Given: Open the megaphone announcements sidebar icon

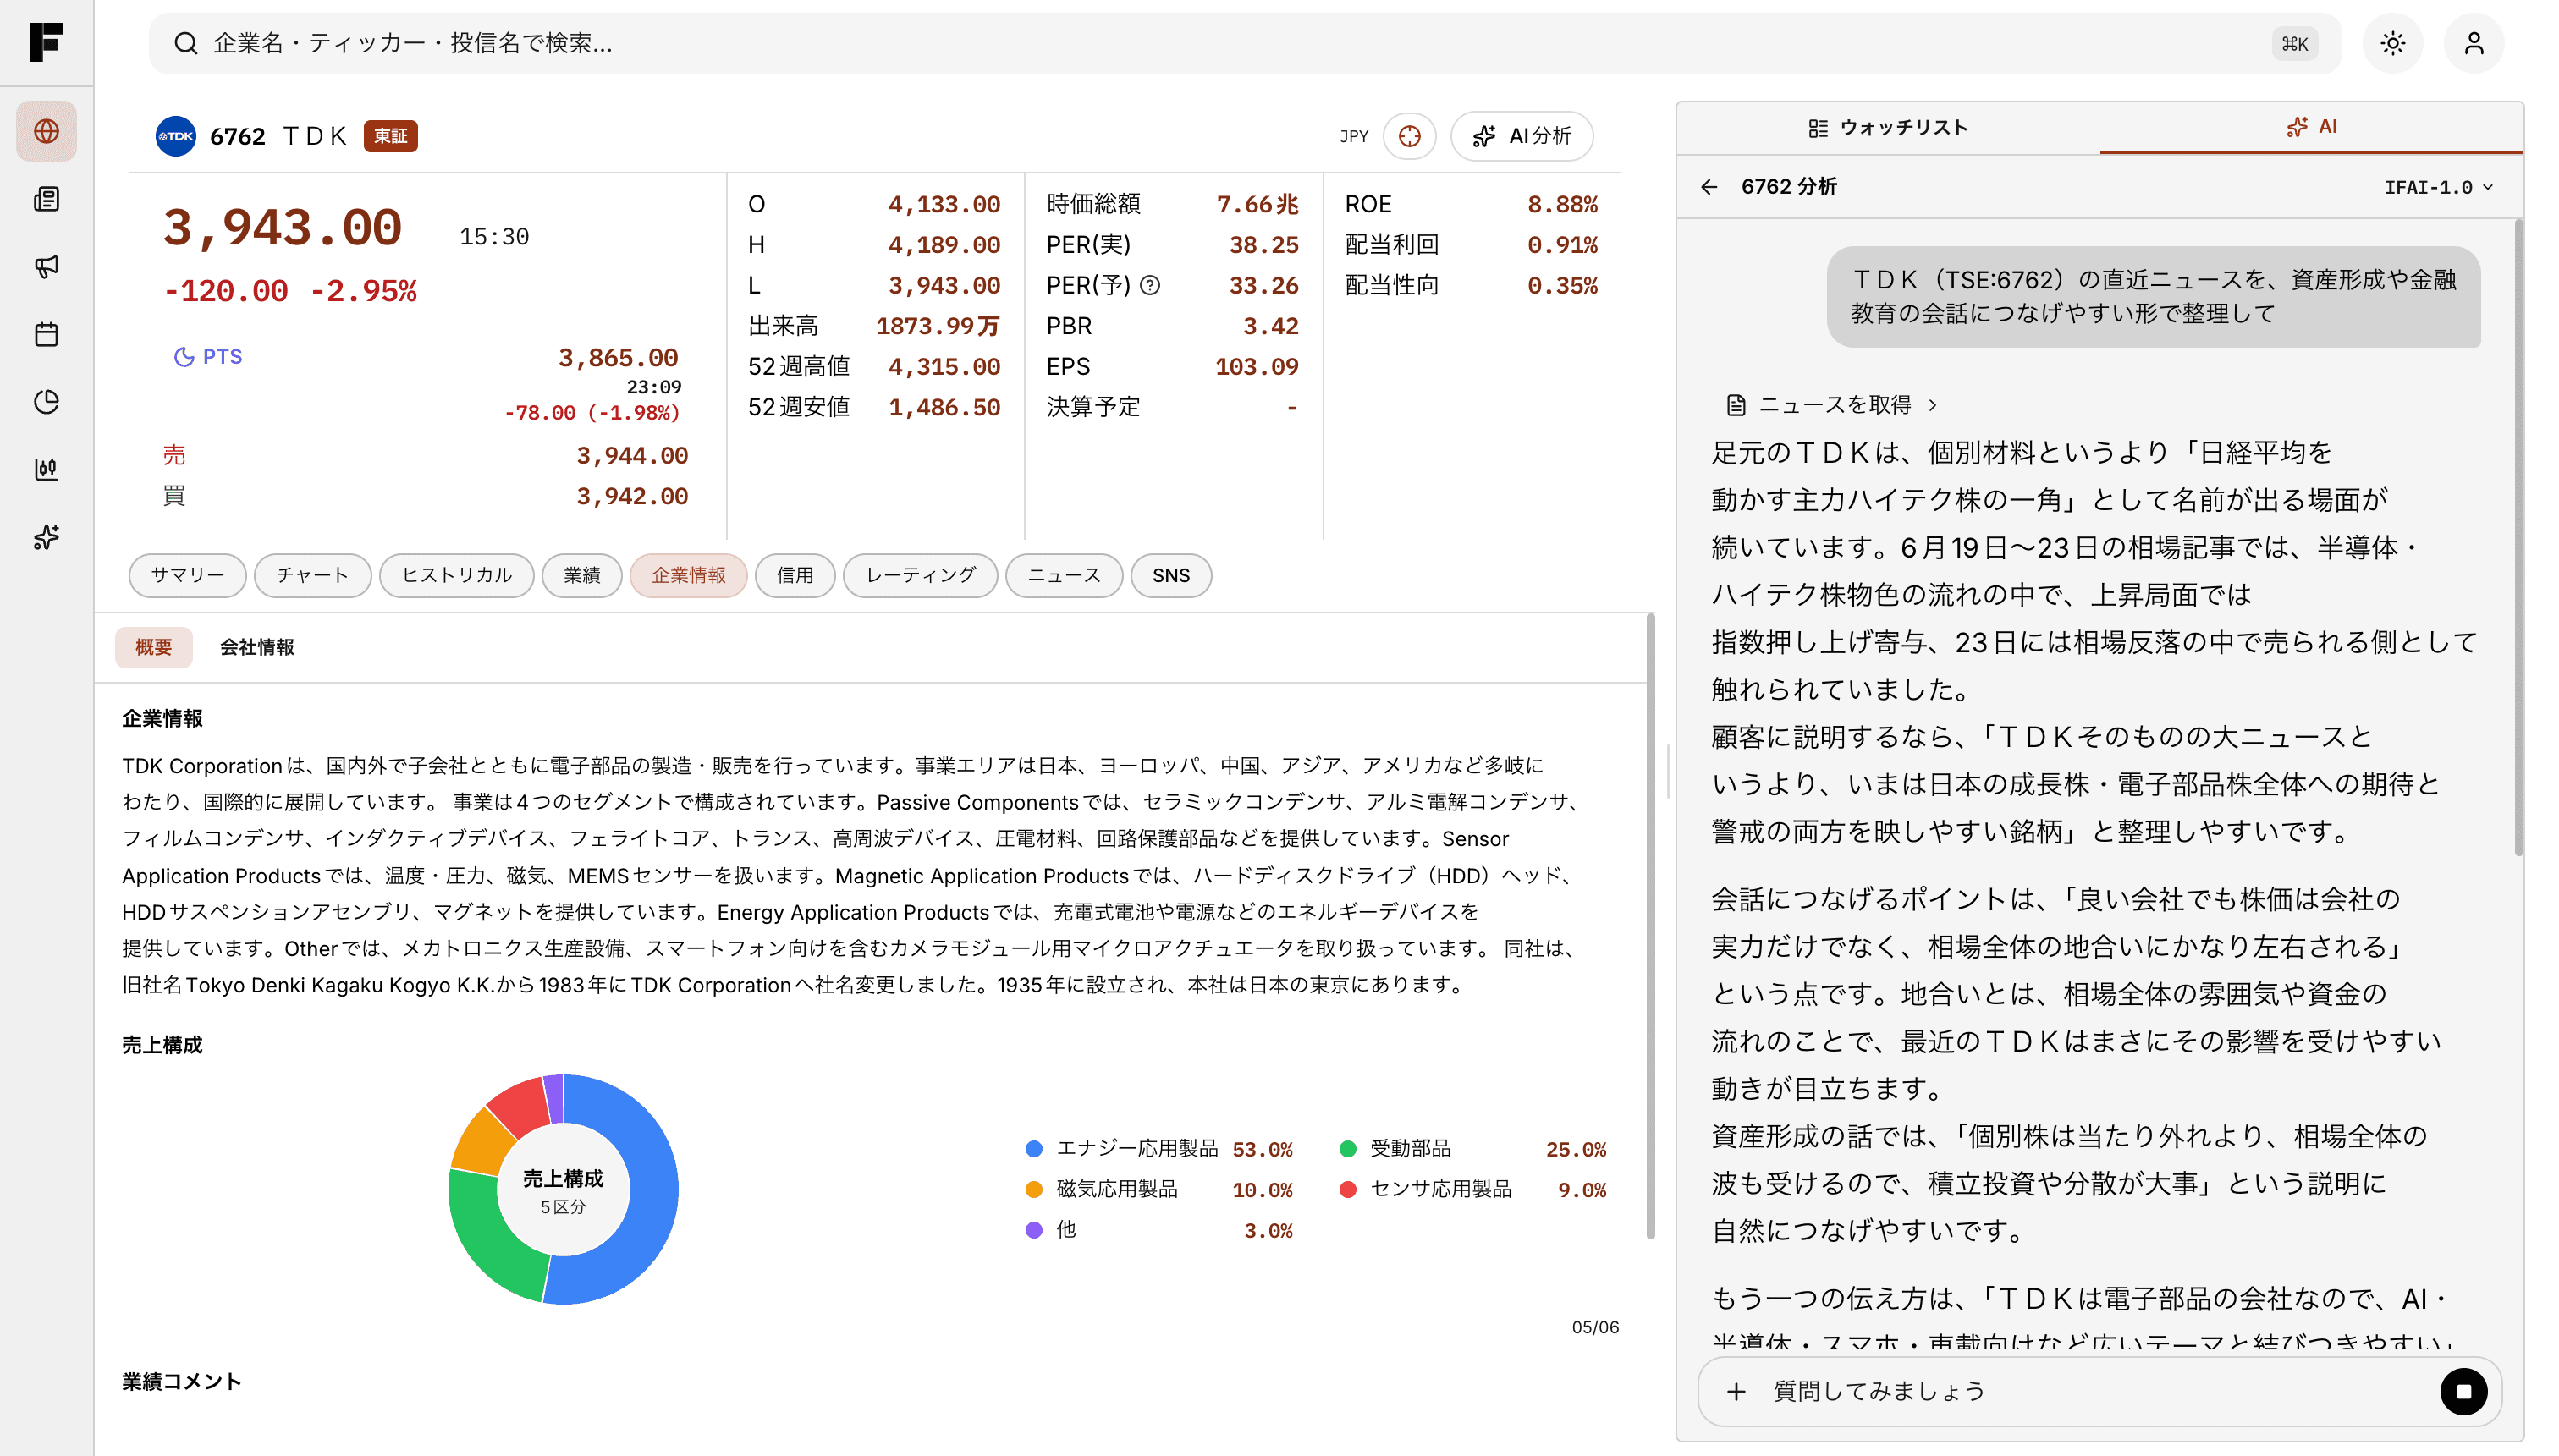Looking at the screenshot, I should [46, 266].
